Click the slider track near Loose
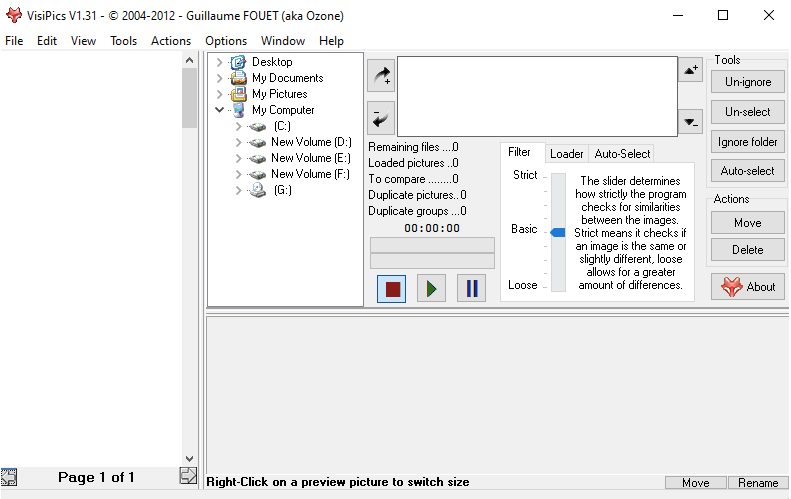The width and height of the screenshot is (791, 499). pyautogui.click(x=558, y=286)
